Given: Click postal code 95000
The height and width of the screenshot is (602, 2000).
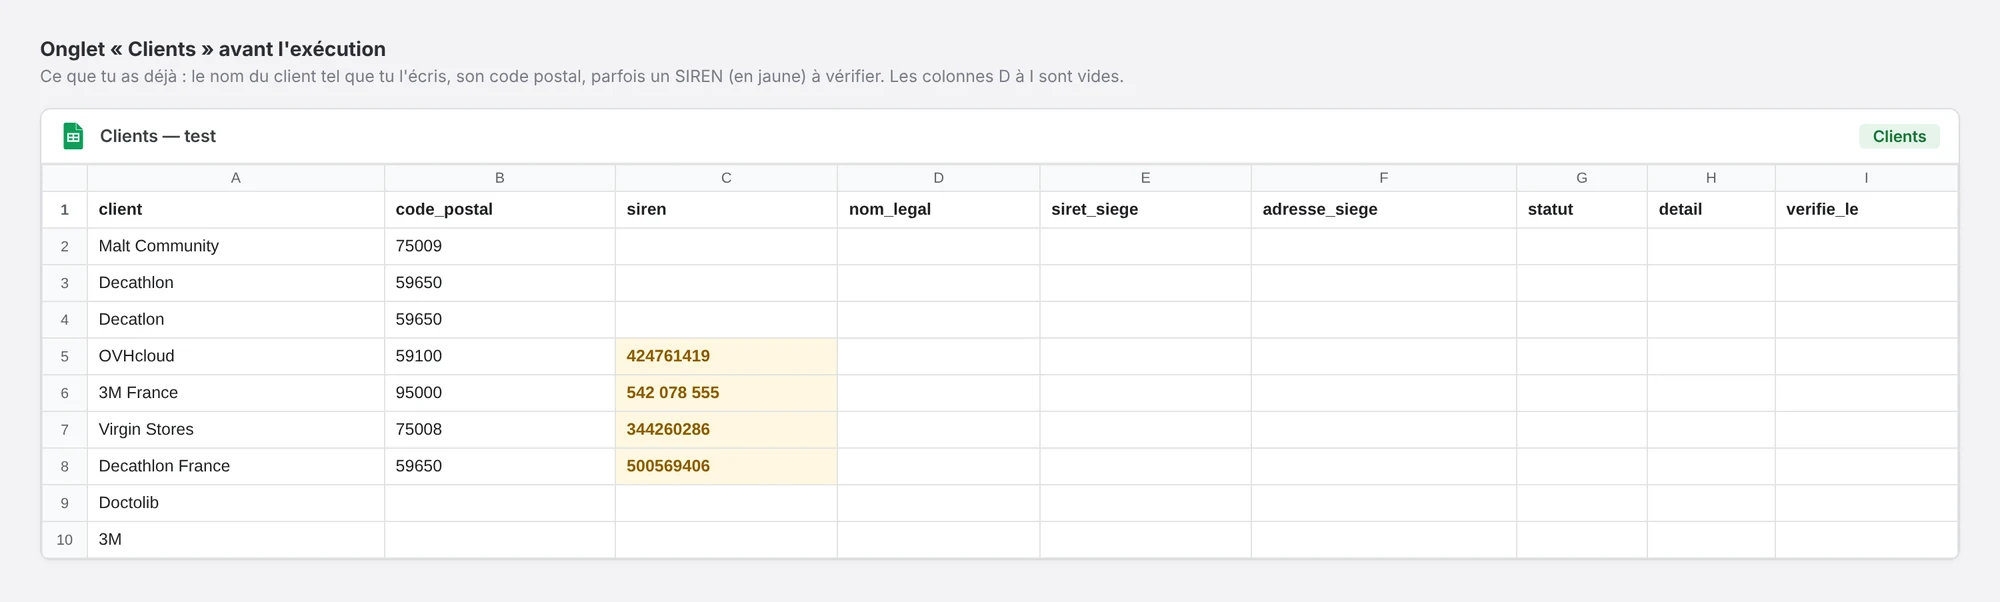Looking at the screenshot, I should pyautogui.click(x=500, y=393).
